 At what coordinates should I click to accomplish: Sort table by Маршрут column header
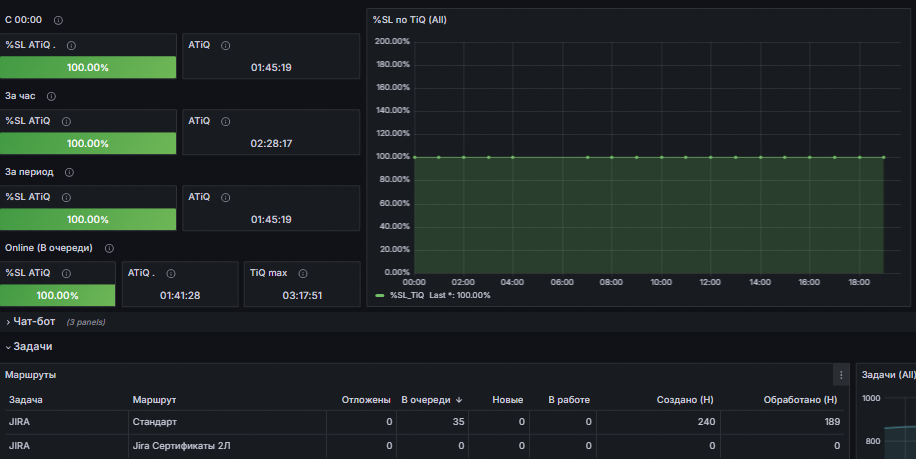pyautogui.click(x=154, y=400)
